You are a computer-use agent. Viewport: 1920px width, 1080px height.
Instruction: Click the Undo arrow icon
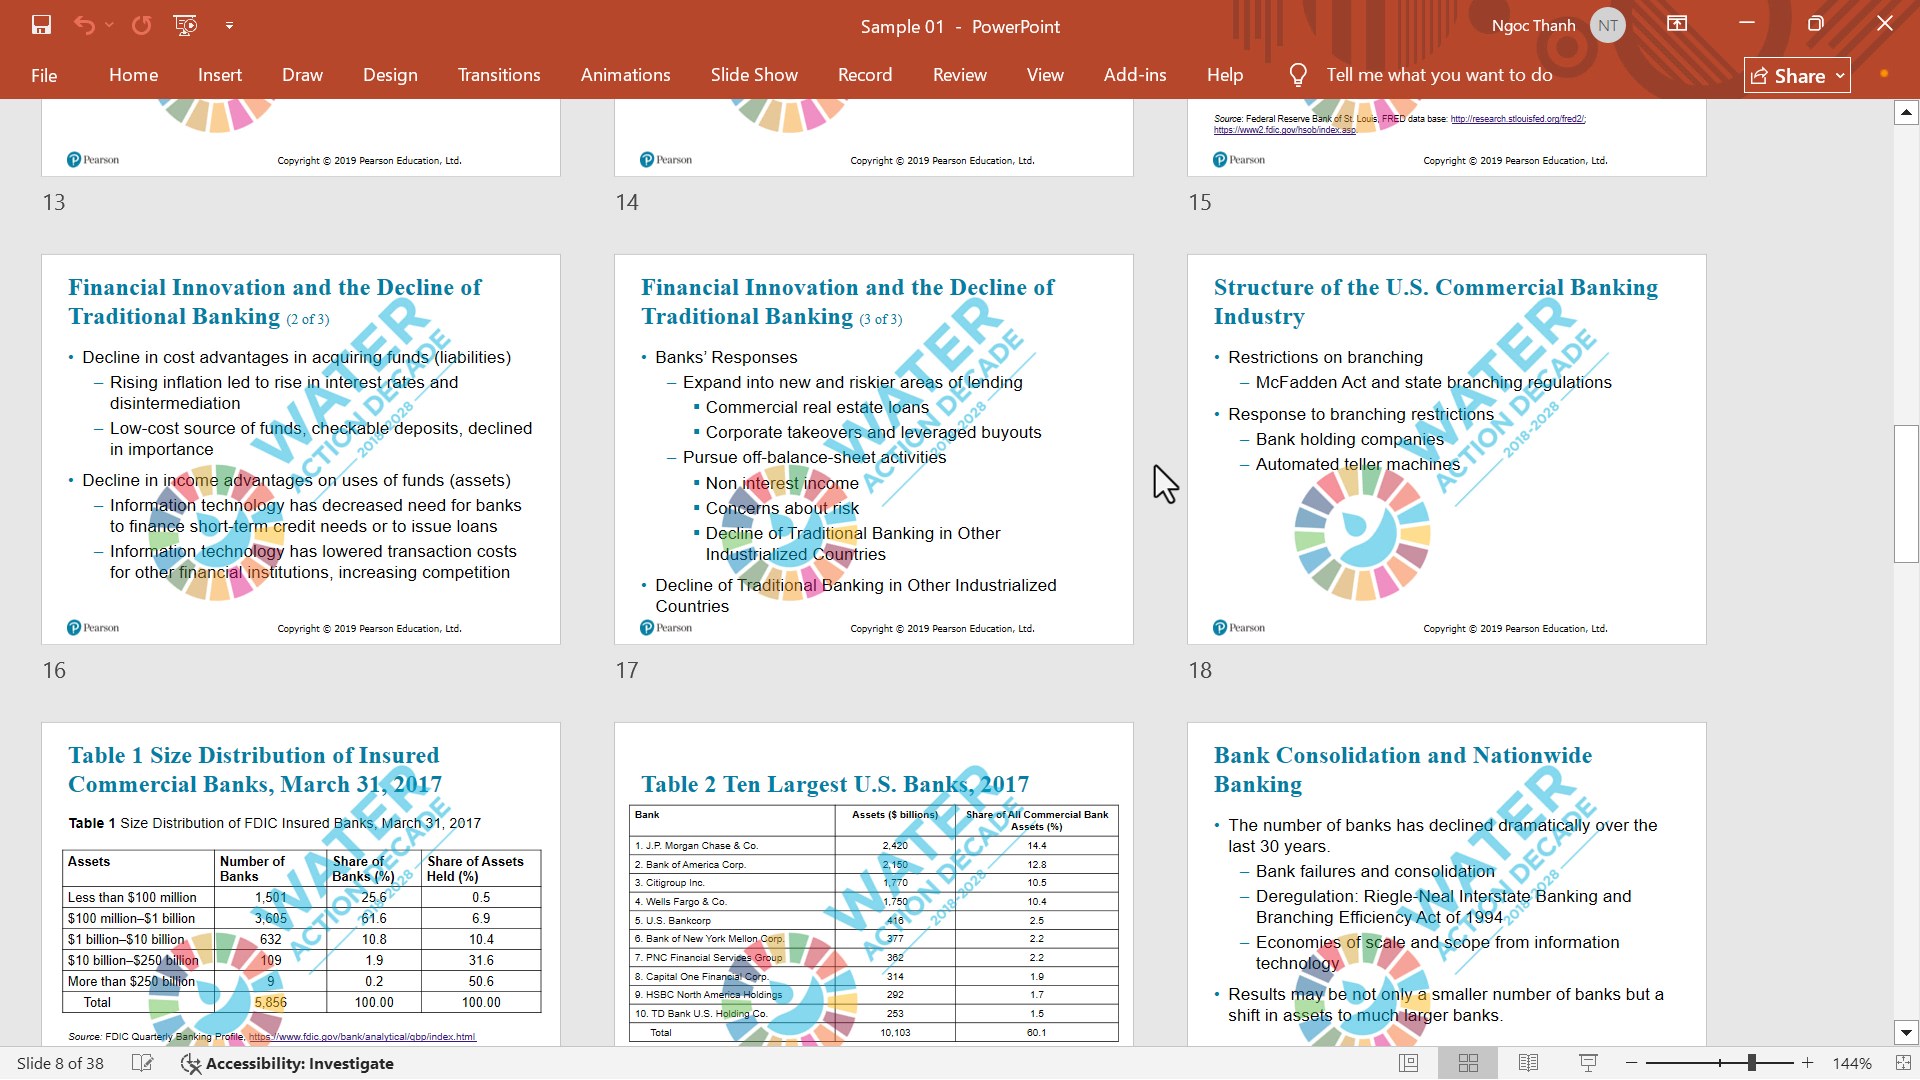pyautogui.click(x=84, y=25)
